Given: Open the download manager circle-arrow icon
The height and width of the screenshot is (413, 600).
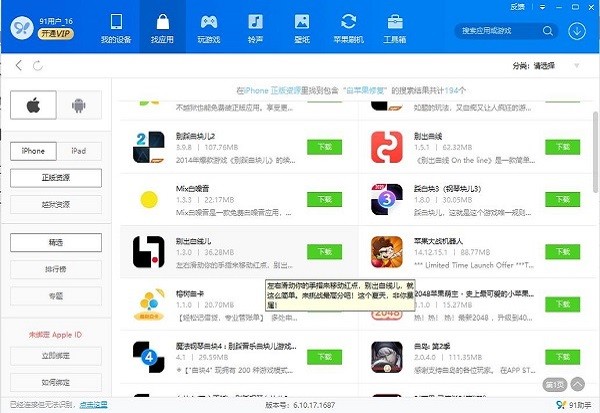Looking at the screenshot, I should (x=577, y=31).
